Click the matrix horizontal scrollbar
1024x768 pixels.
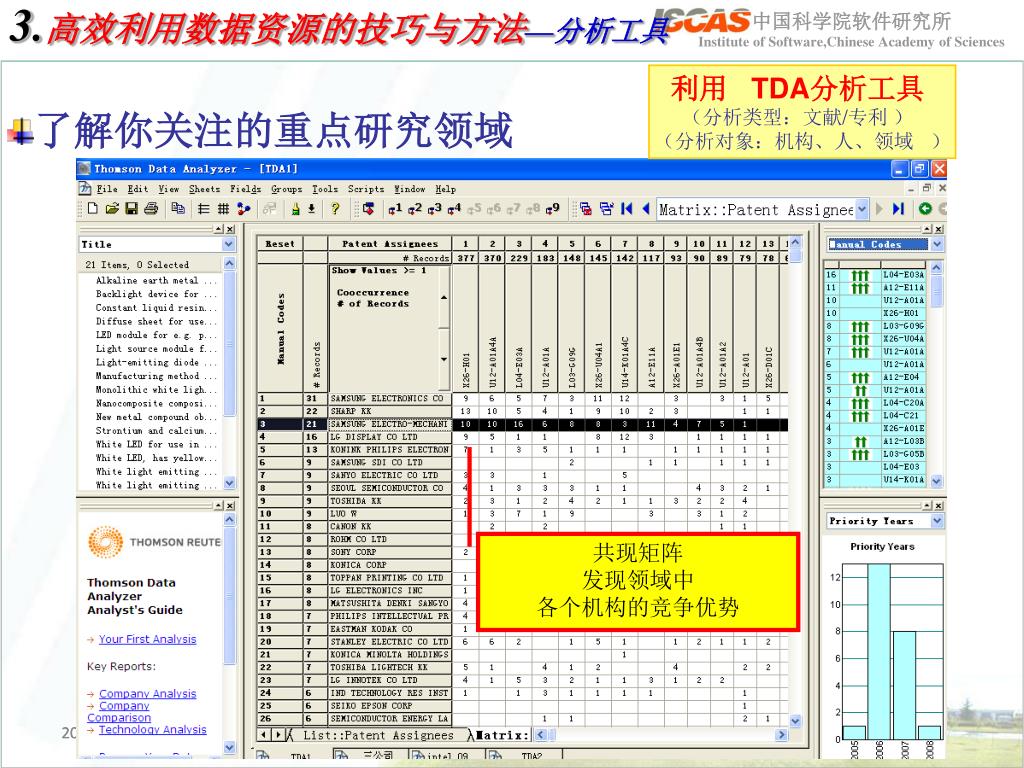pyautogui.click(x=662, y=735)
